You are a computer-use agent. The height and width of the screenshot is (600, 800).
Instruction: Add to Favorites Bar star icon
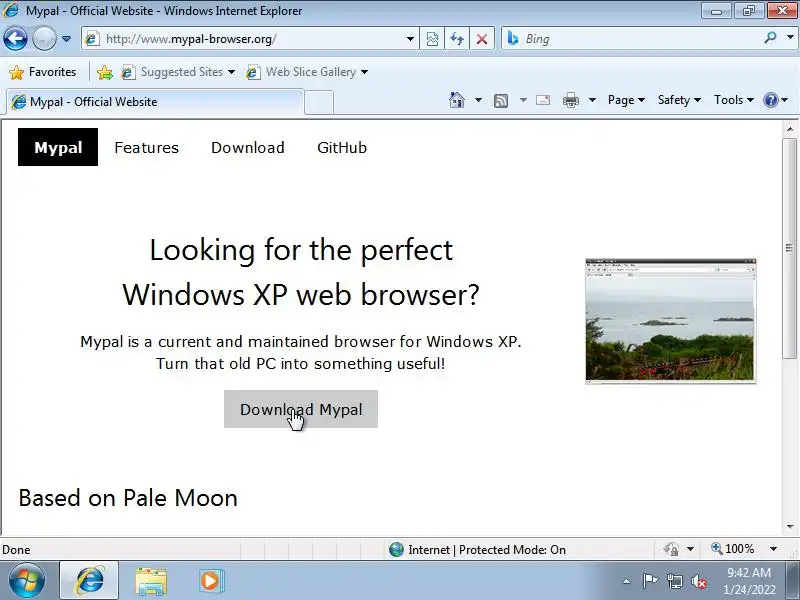[105, 72]
